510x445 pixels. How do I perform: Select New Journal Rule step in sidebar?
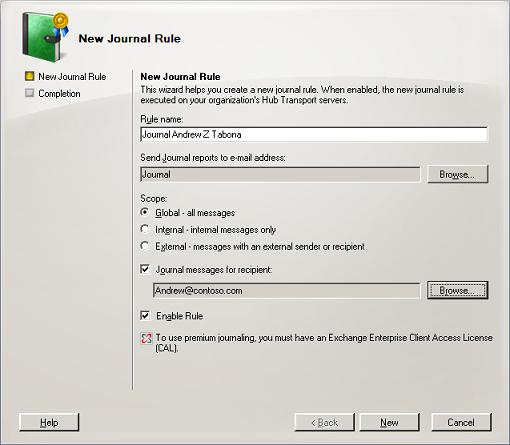72,76
